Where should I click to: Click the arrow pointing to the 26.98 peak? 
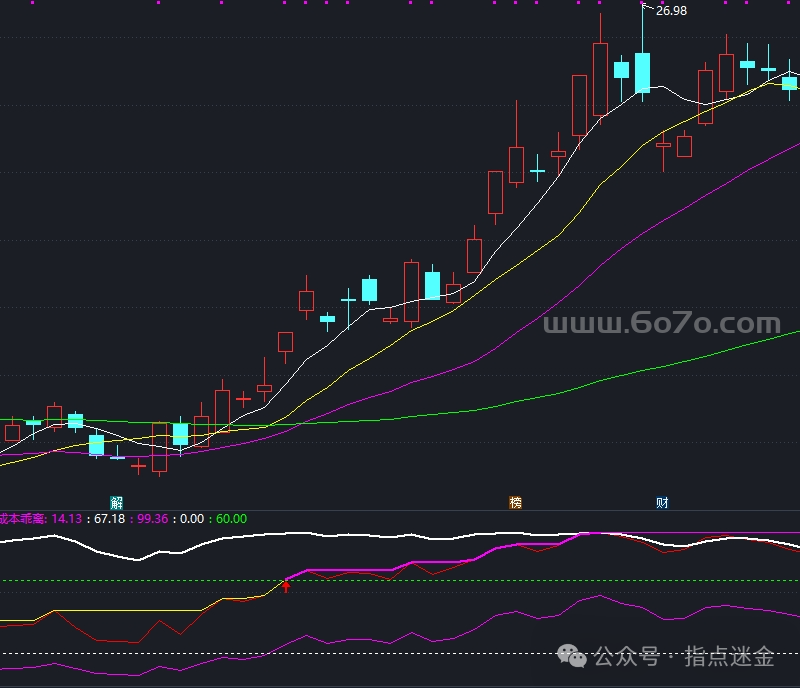tap(647, 8)
